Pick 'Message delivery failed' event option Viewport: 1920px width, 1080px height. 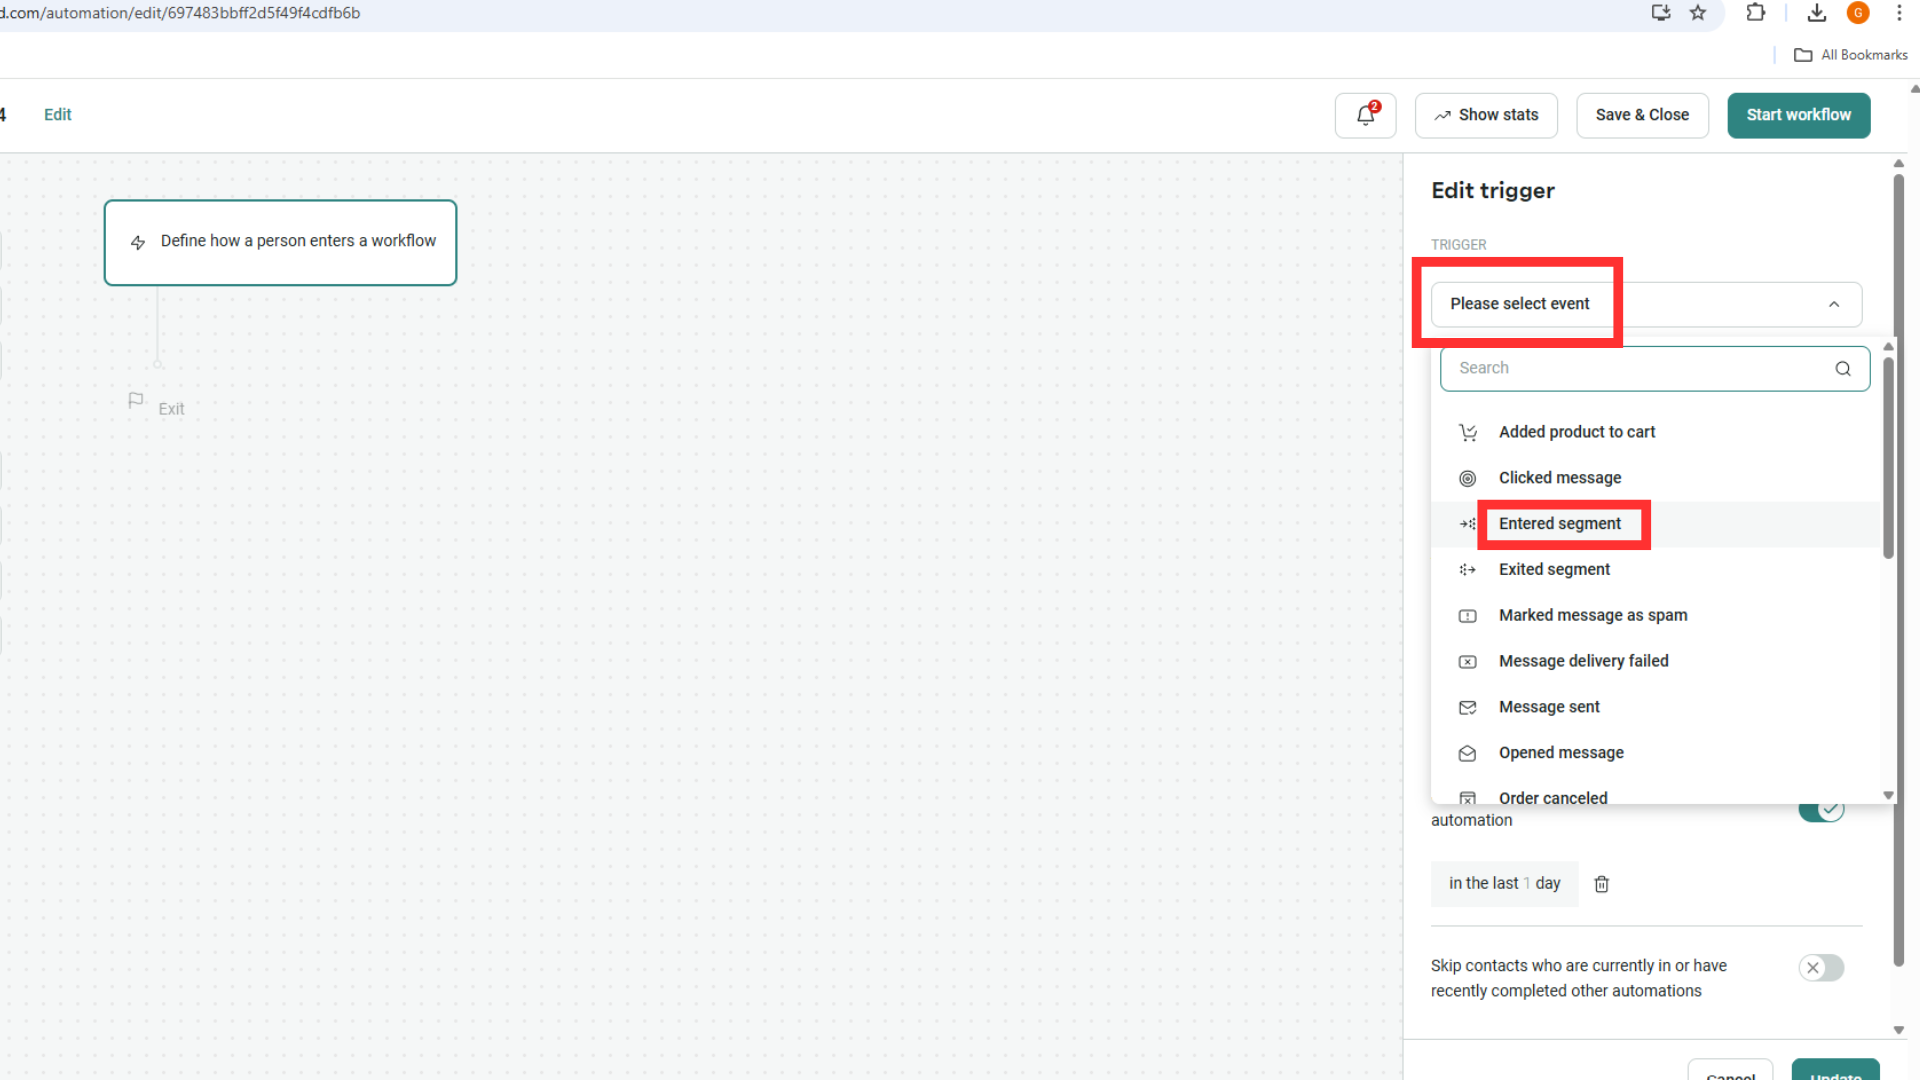1583,661
